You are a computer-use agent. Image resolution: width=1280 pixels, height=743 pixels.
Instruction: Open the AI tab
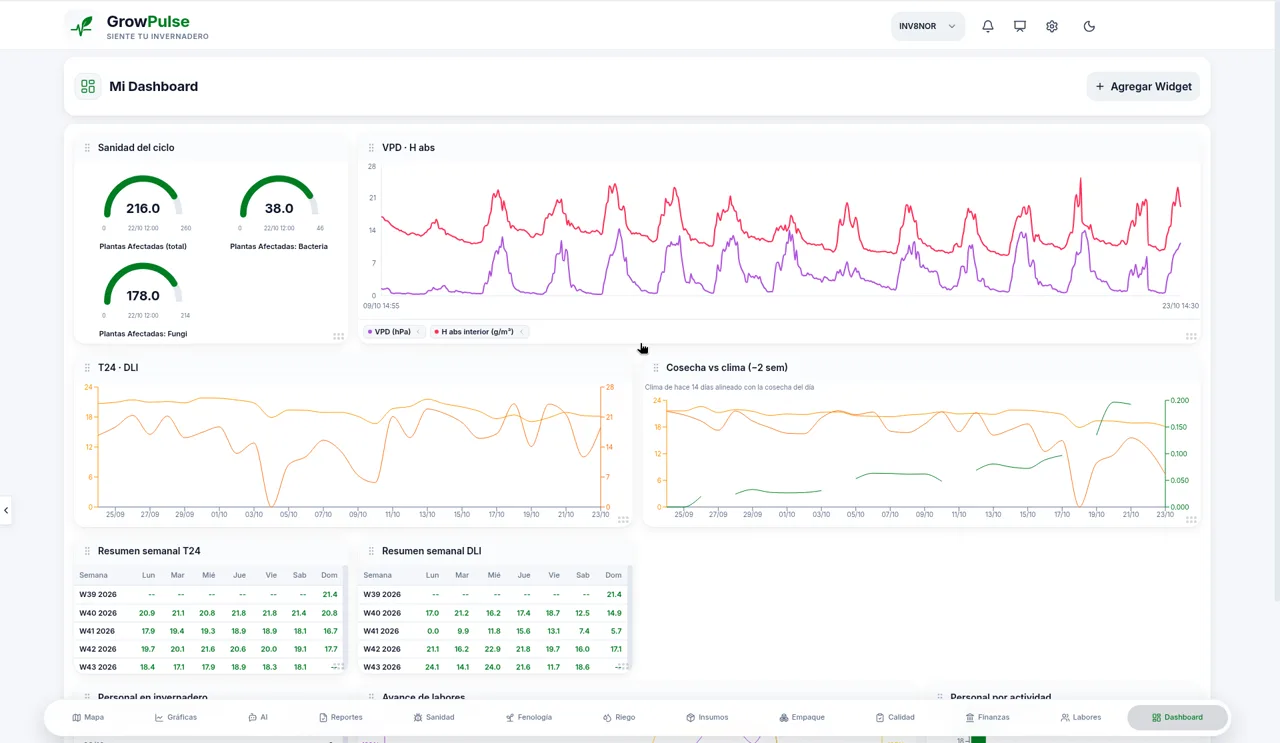[258, 717]
